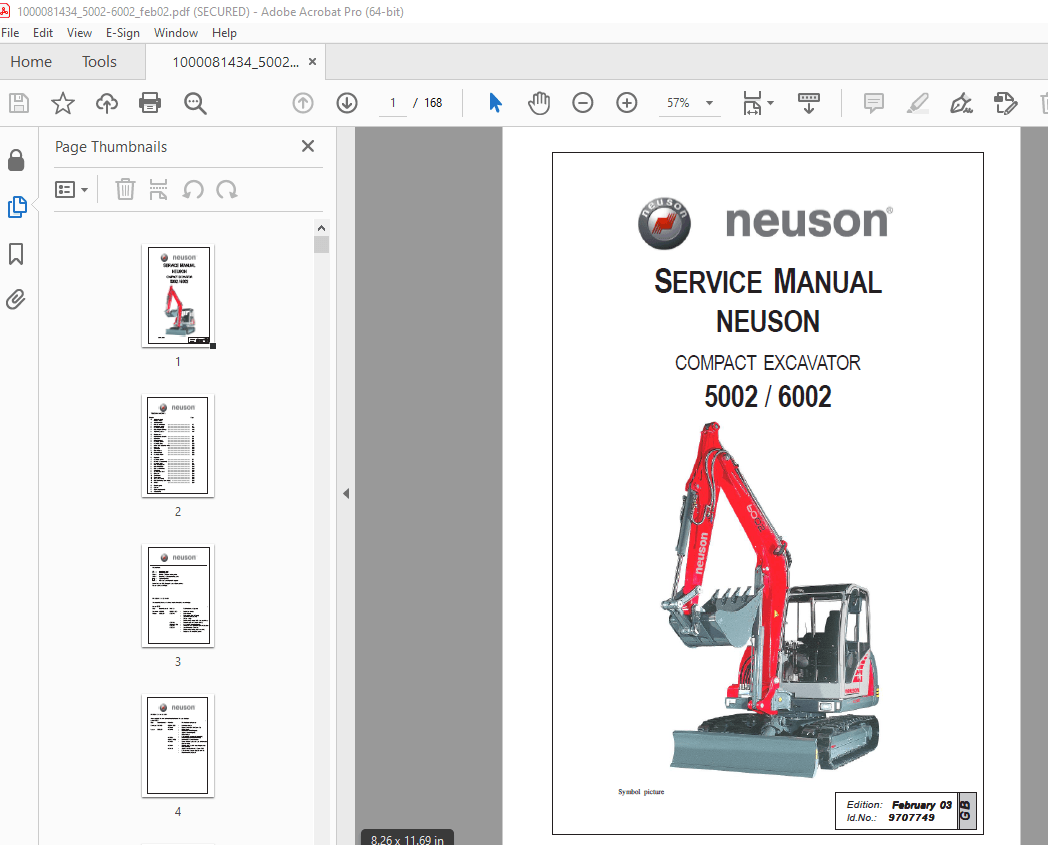Click the 'COMPACT EXCAVATOR' text

click(x=768, y=363)
